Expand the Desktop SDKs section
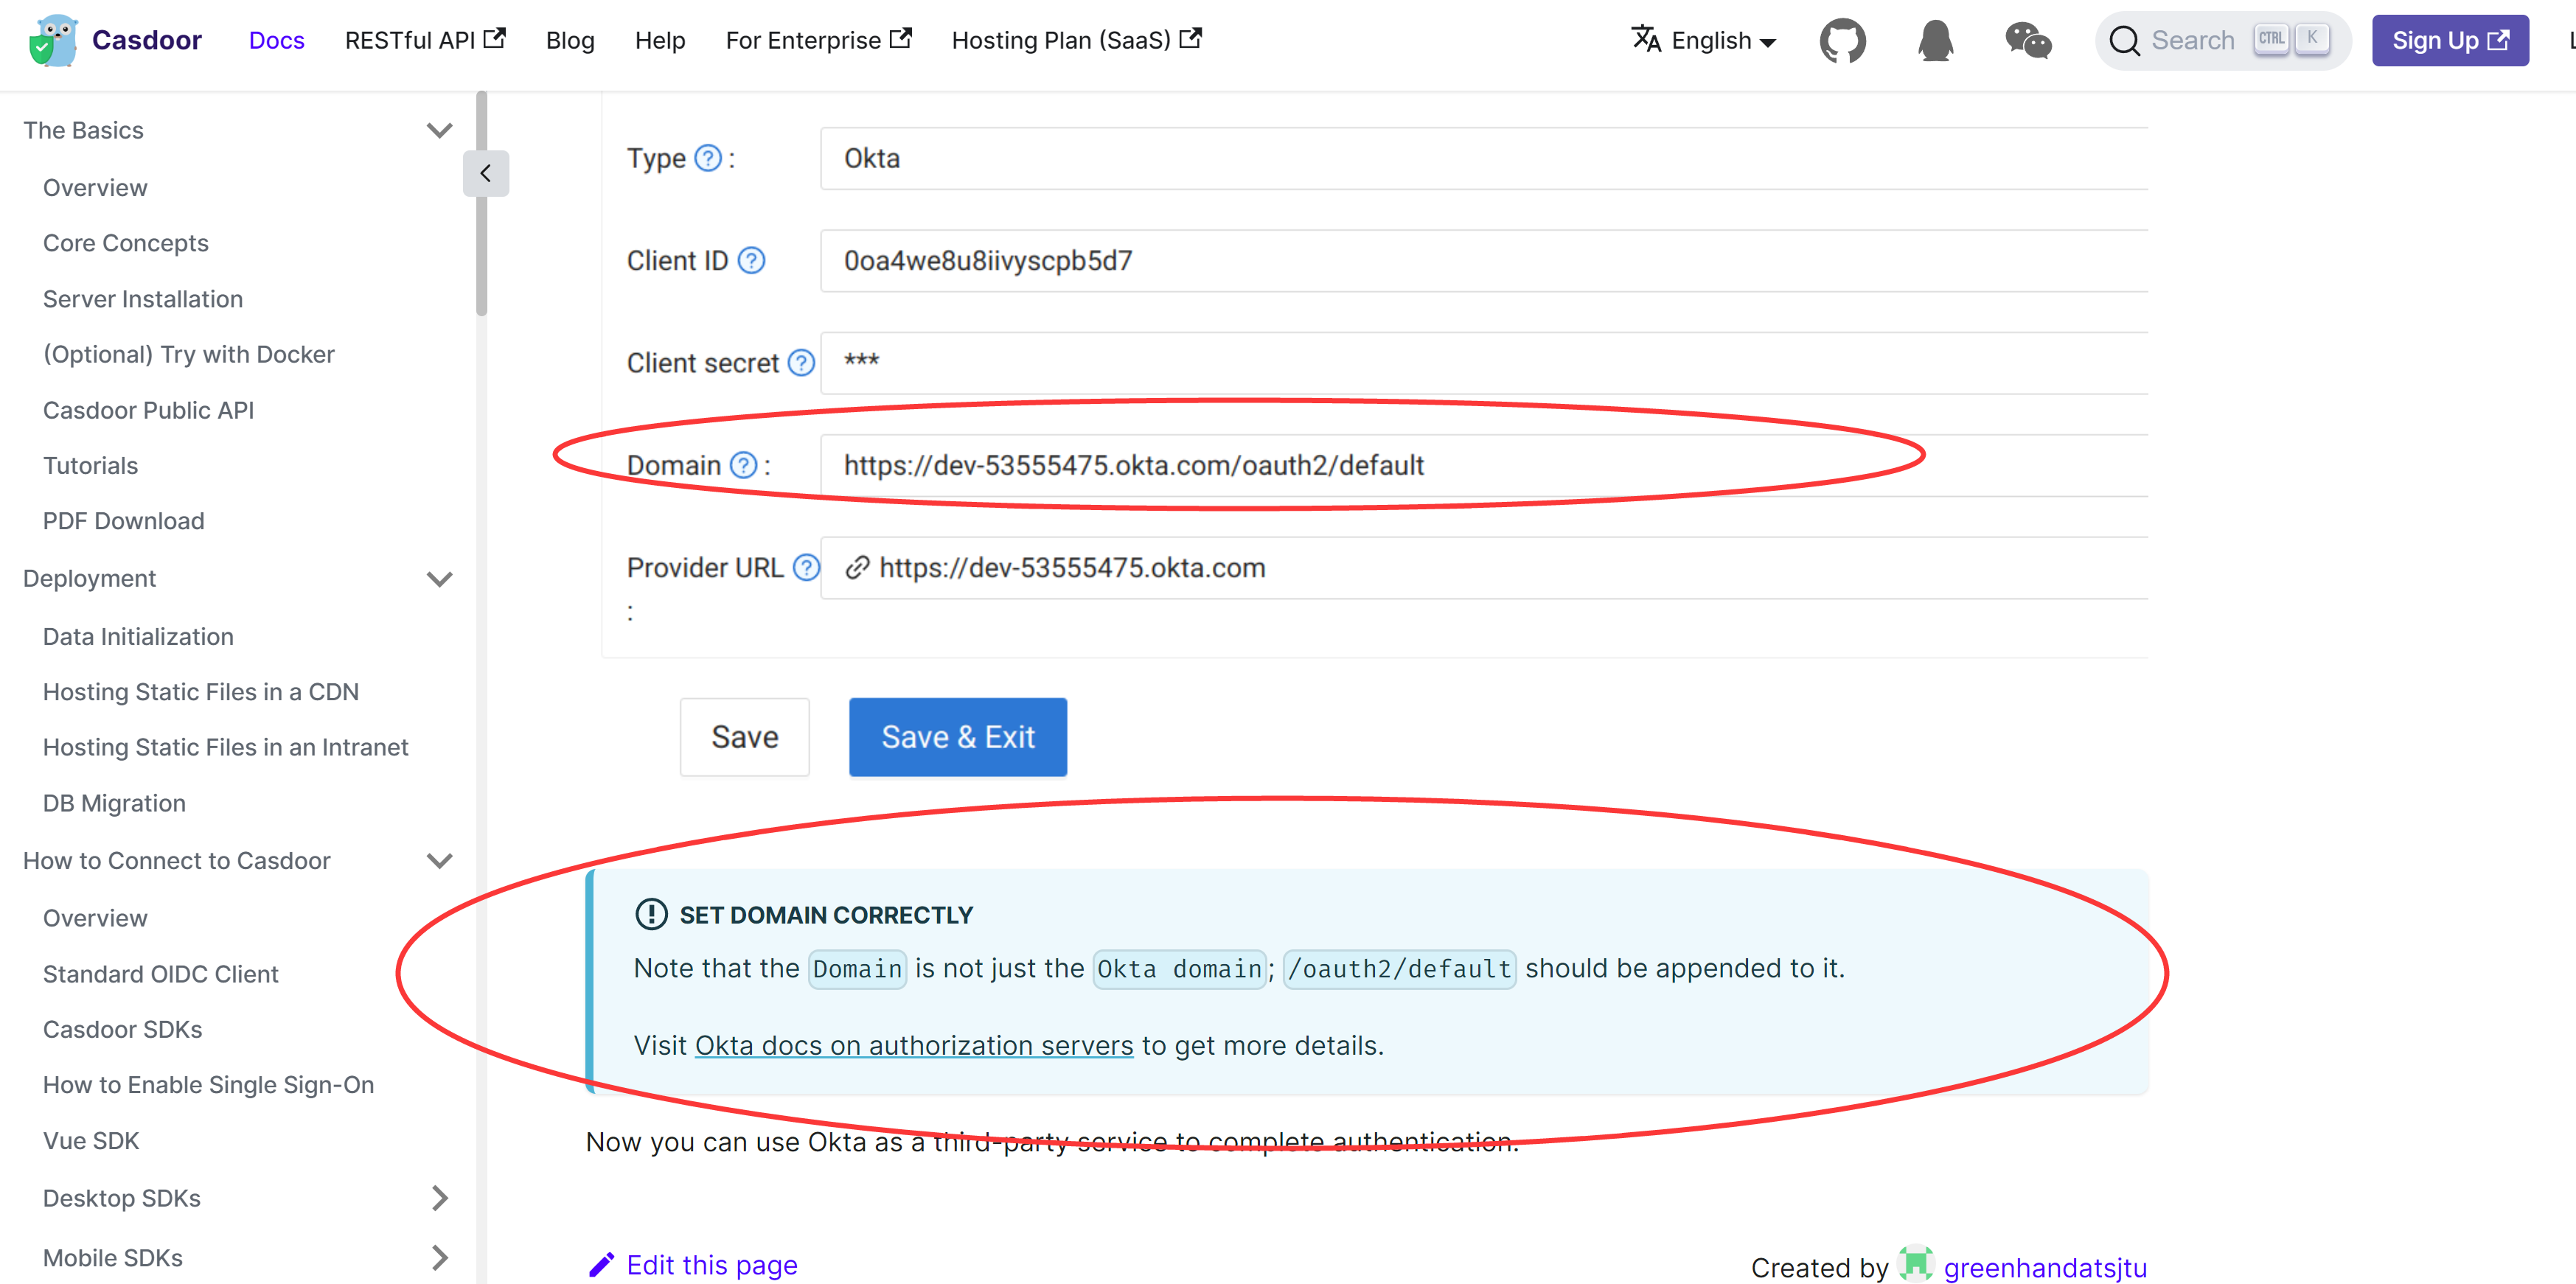Screen dimensions: 2576x1284 click(x=440, y=1197)
